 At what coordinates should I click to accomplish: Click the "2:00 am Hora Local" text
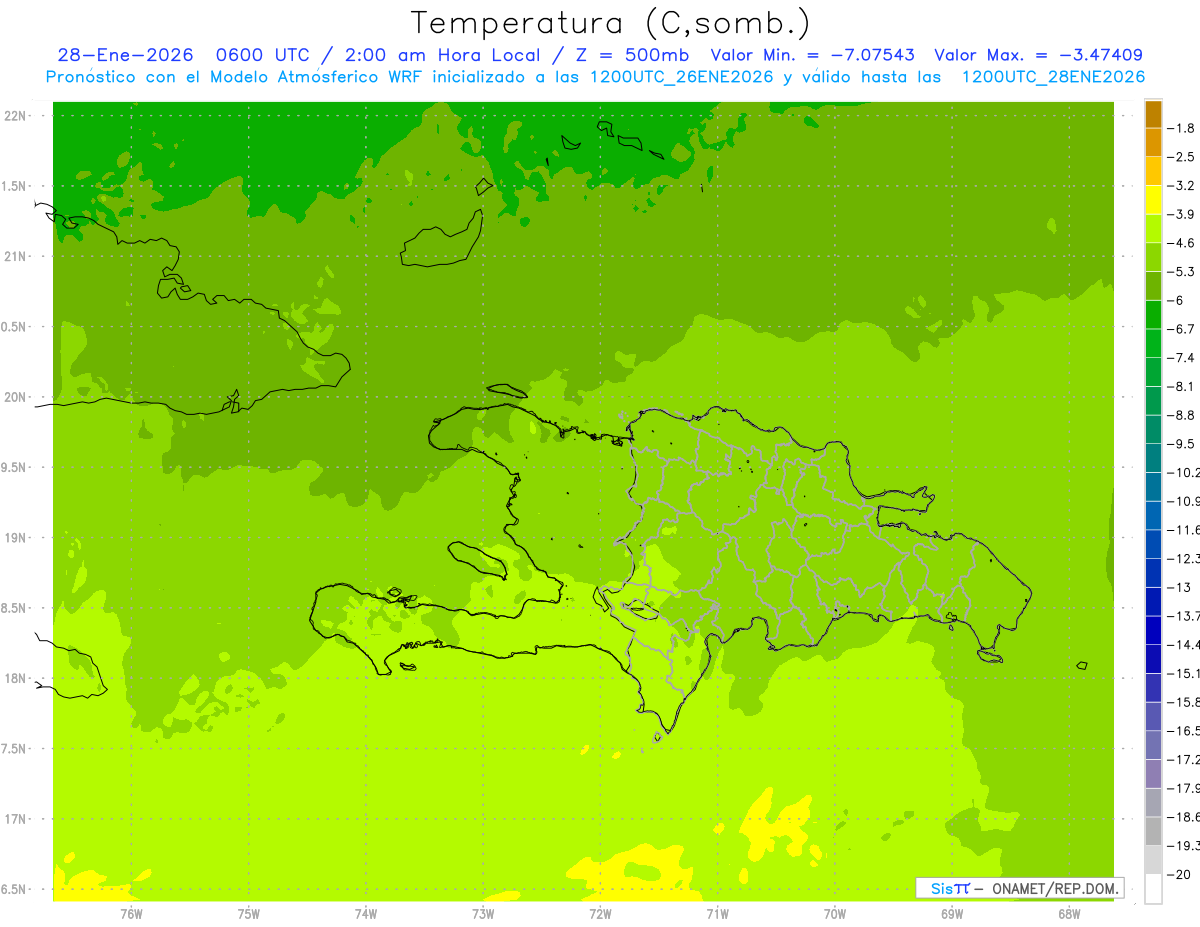coord(442,55)
